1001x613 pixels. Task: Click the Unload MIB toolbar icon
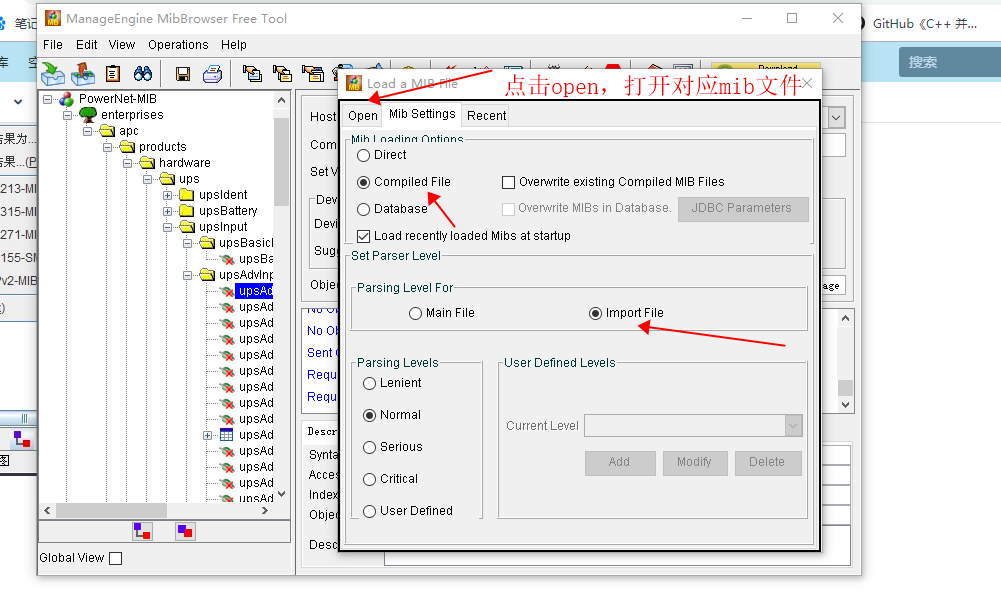click(x=83, y=74)
